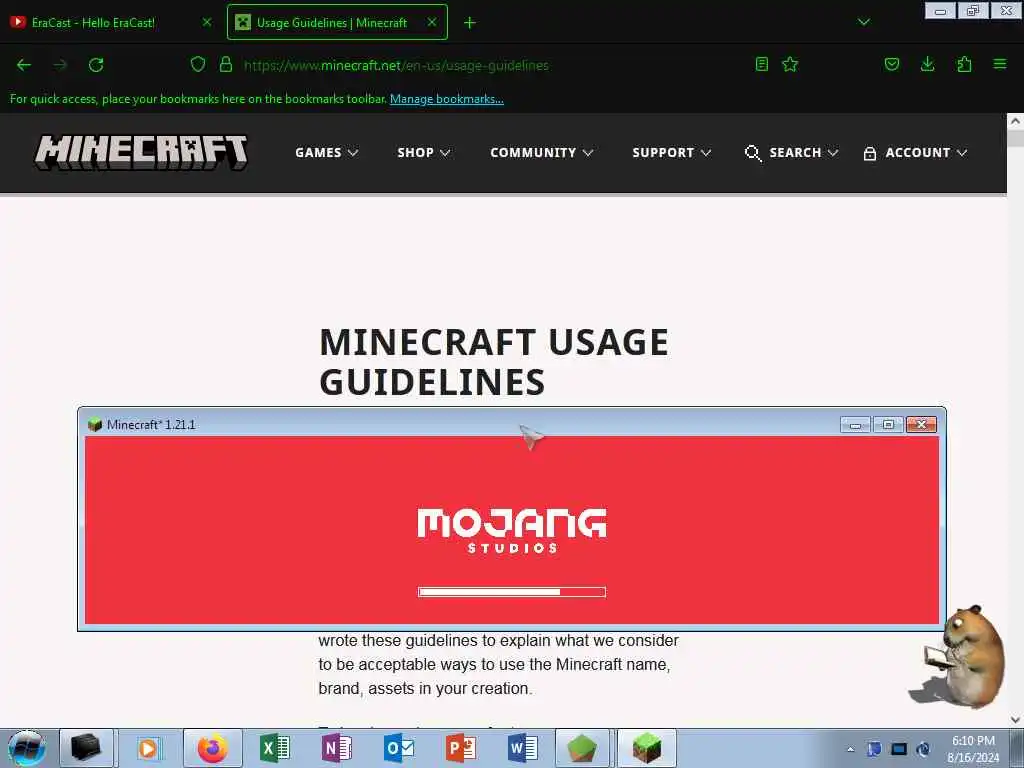This screenshot has width=1024, height=768.
Task: Click the MINECRAFT USAGE GUIDELINES heading
Action: click(494, 362)
